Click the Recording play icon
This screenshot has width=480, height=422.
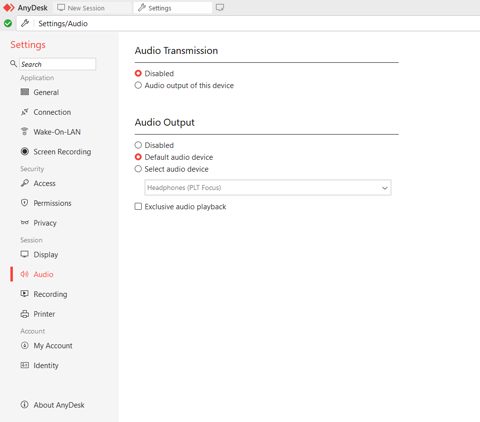pos(25,294)
